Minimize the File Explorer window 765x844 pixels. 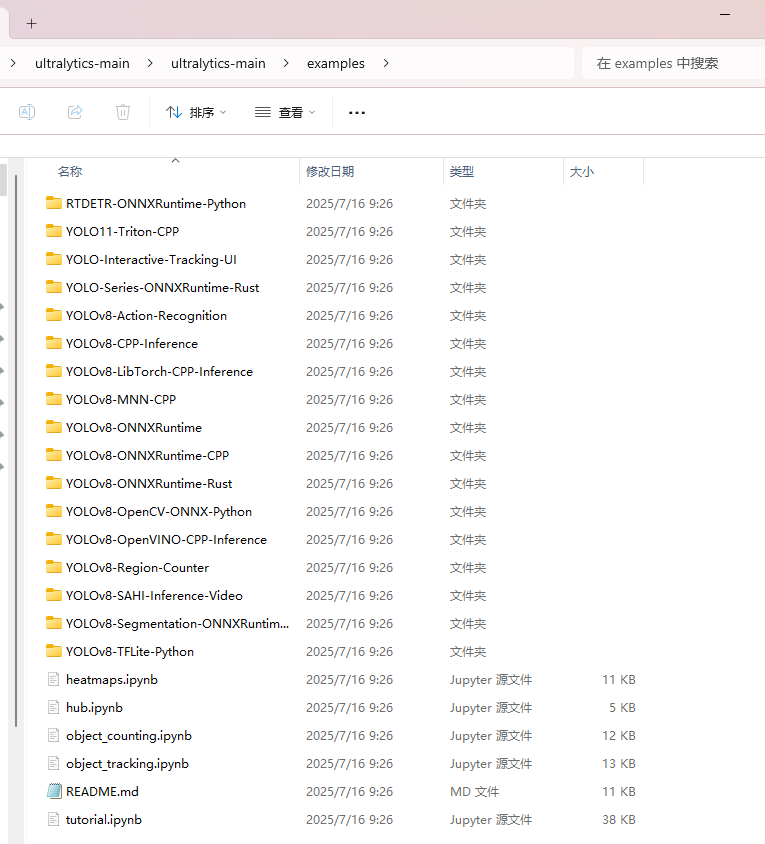tap(725, 15)
